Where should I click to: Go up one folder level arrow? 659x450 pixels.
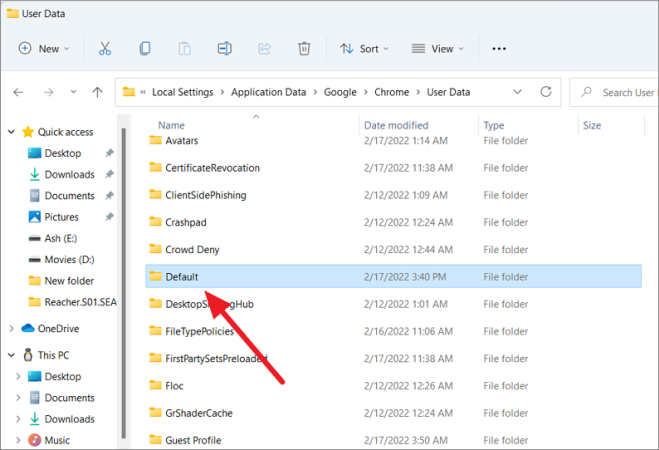click(x=98, y=92)
